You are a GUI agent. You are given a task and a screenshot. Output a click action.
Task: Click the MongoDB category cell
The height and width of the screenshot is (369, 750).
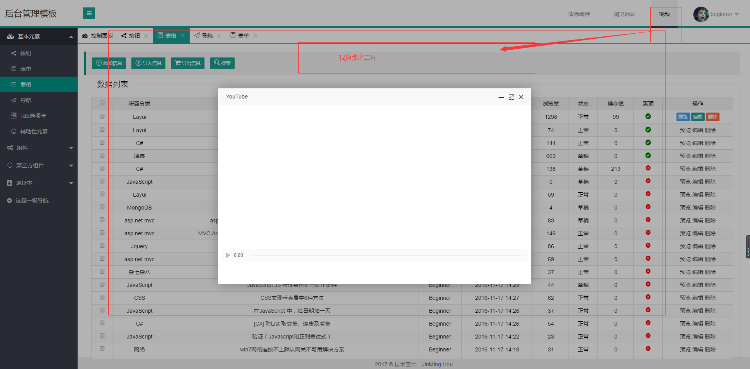coord(139,208)
